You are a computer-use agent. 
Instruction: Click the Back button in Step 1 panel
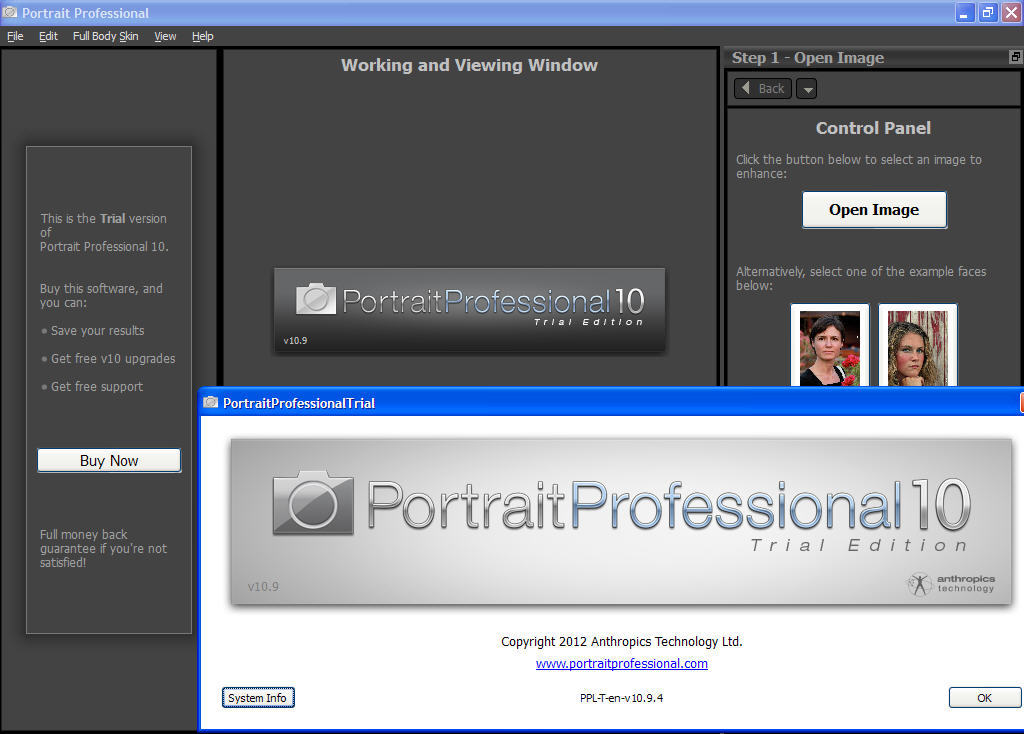point(763,88)
